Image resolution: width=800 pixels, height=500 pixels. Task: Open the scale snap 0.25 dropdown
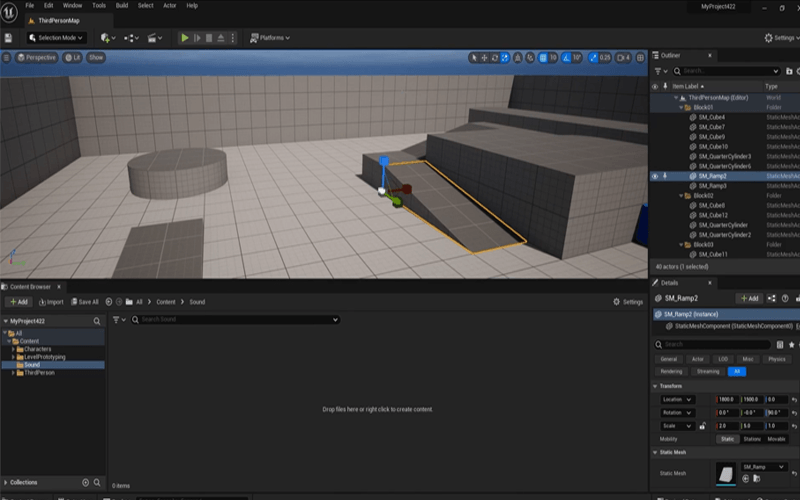click(x=605, y=58)
